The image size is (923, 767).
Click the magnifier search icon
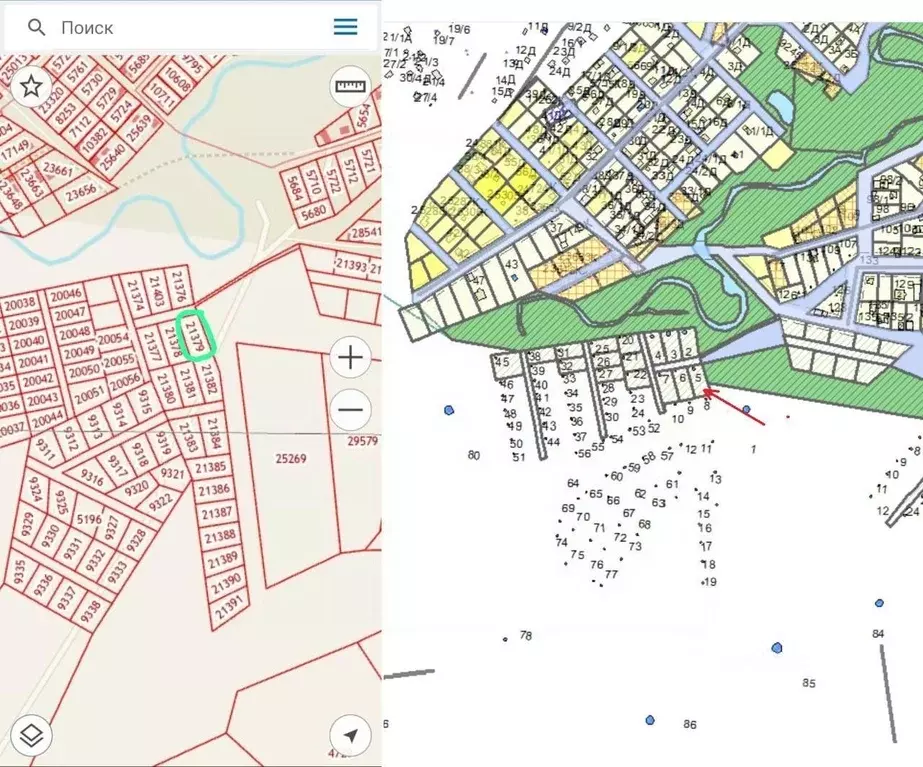pos(37,27)
